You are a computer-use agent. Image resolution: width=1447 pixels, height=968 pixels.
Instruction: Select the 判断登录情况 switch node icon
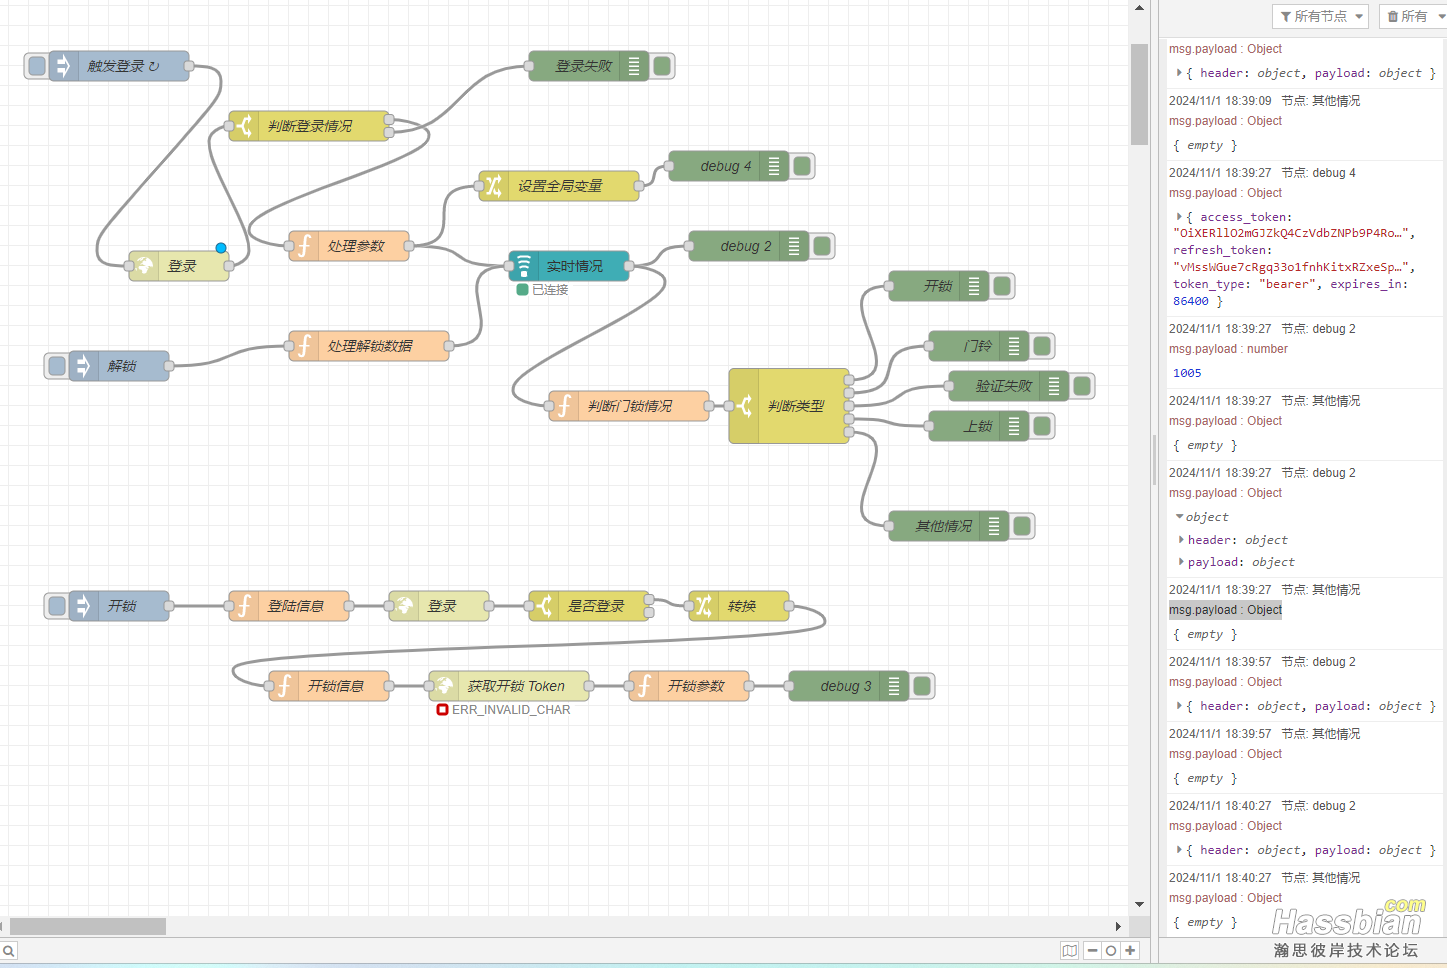pos(244,126)
